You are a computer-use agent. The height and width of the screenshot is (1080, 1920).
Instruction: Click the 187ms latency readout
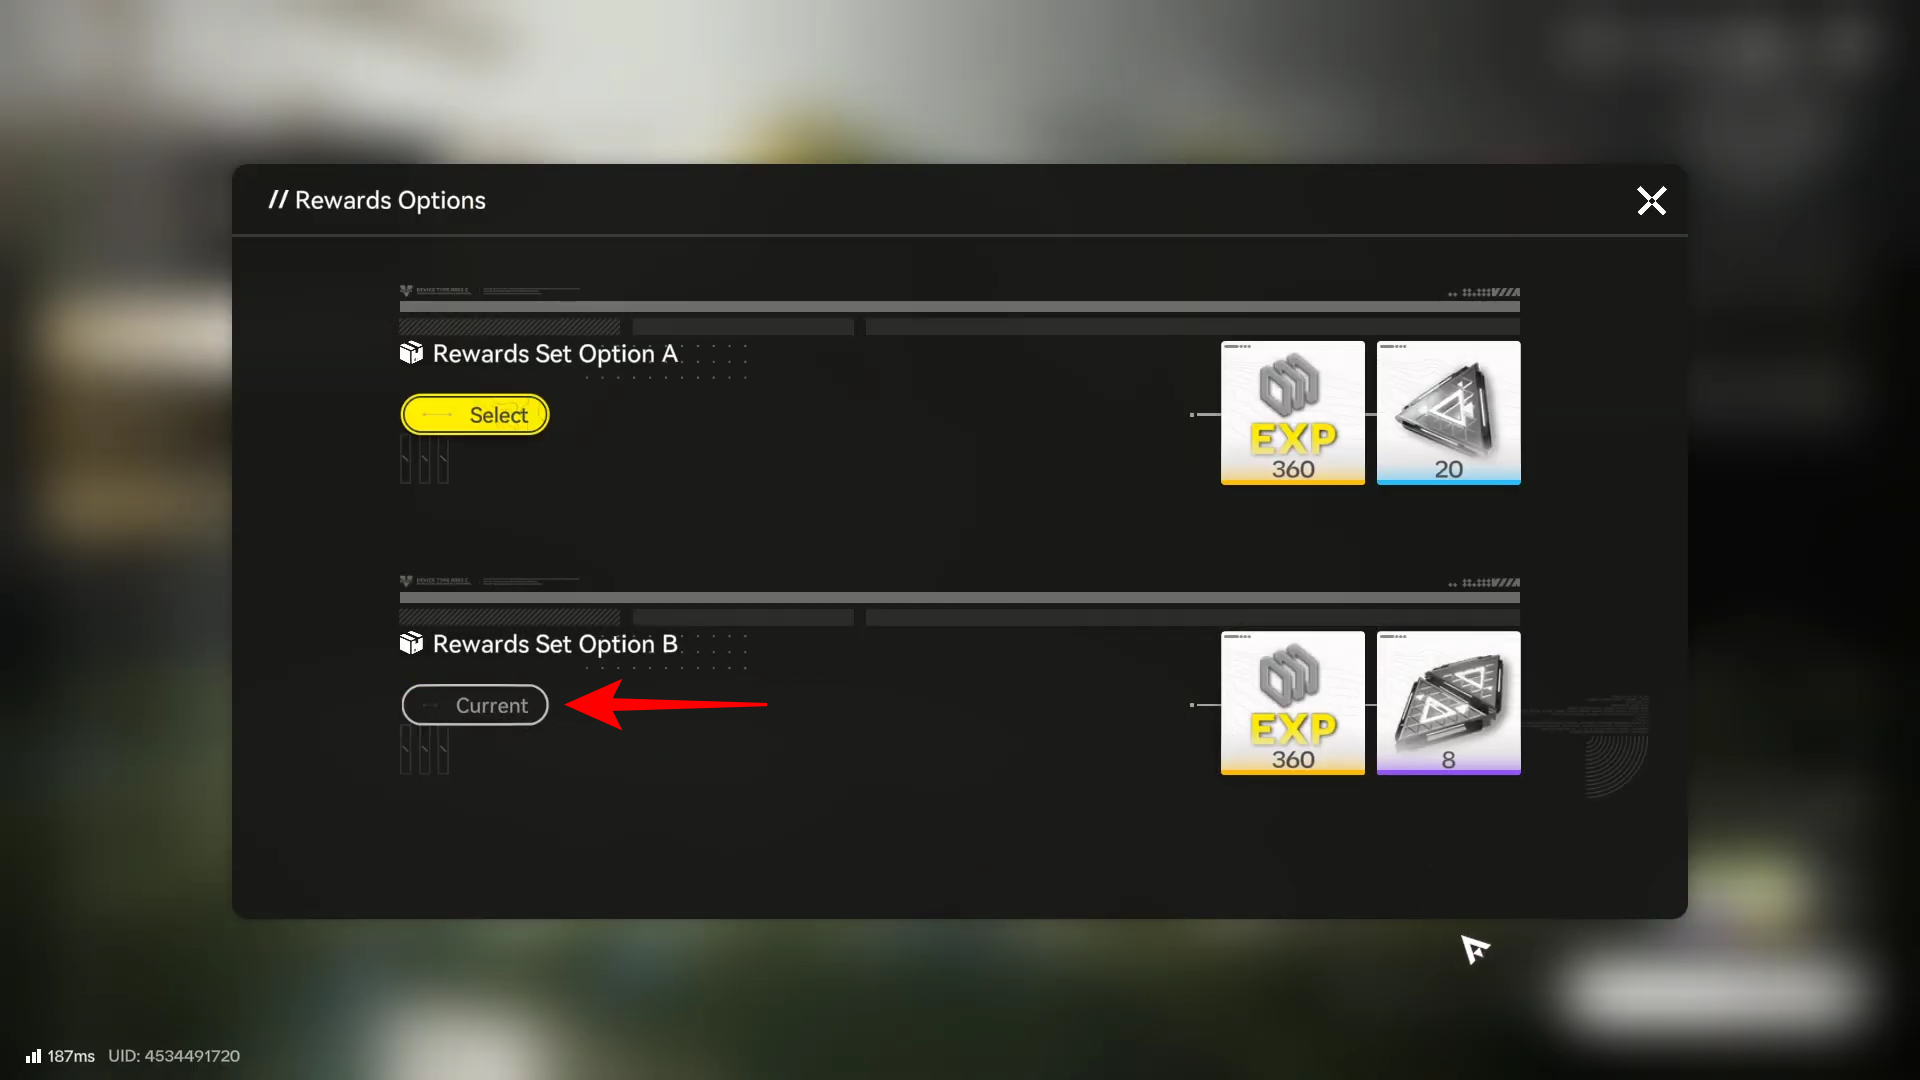point(71,1056)
